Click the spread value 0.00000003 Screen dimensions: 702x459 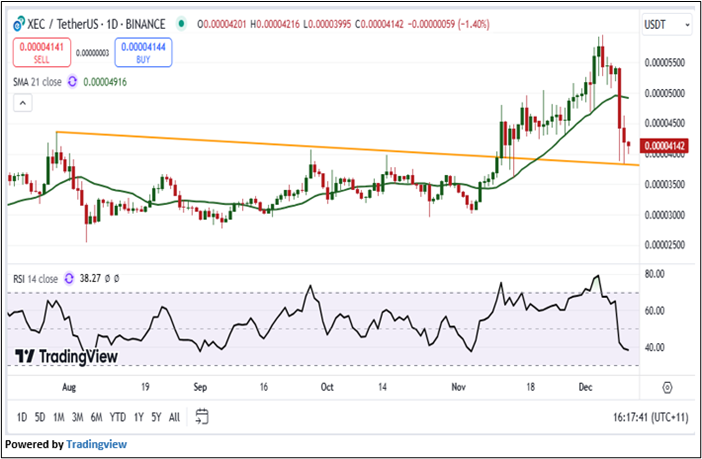[x=93, y=53]
